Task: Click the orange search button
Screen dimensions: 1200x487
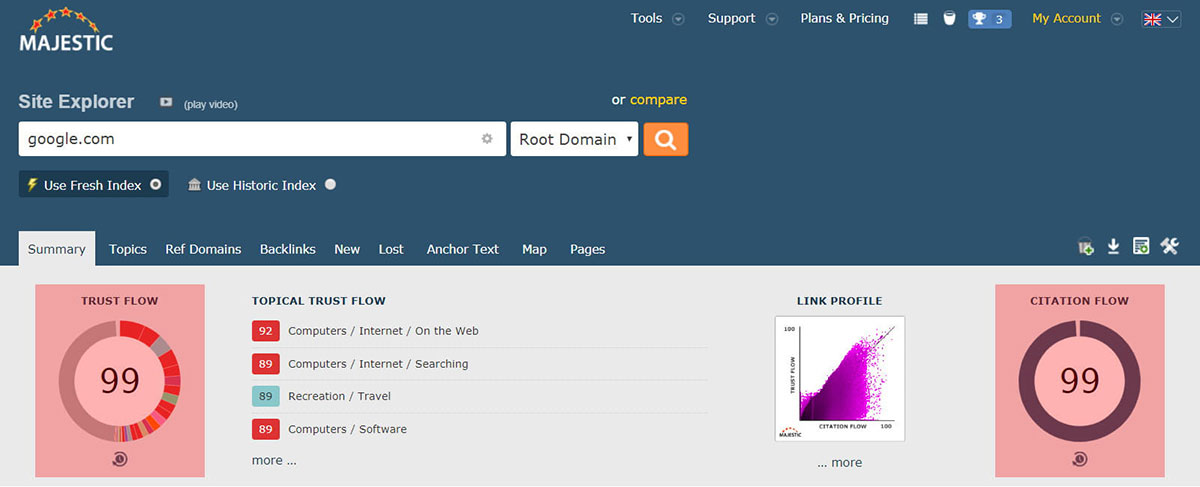Action: 665,139
